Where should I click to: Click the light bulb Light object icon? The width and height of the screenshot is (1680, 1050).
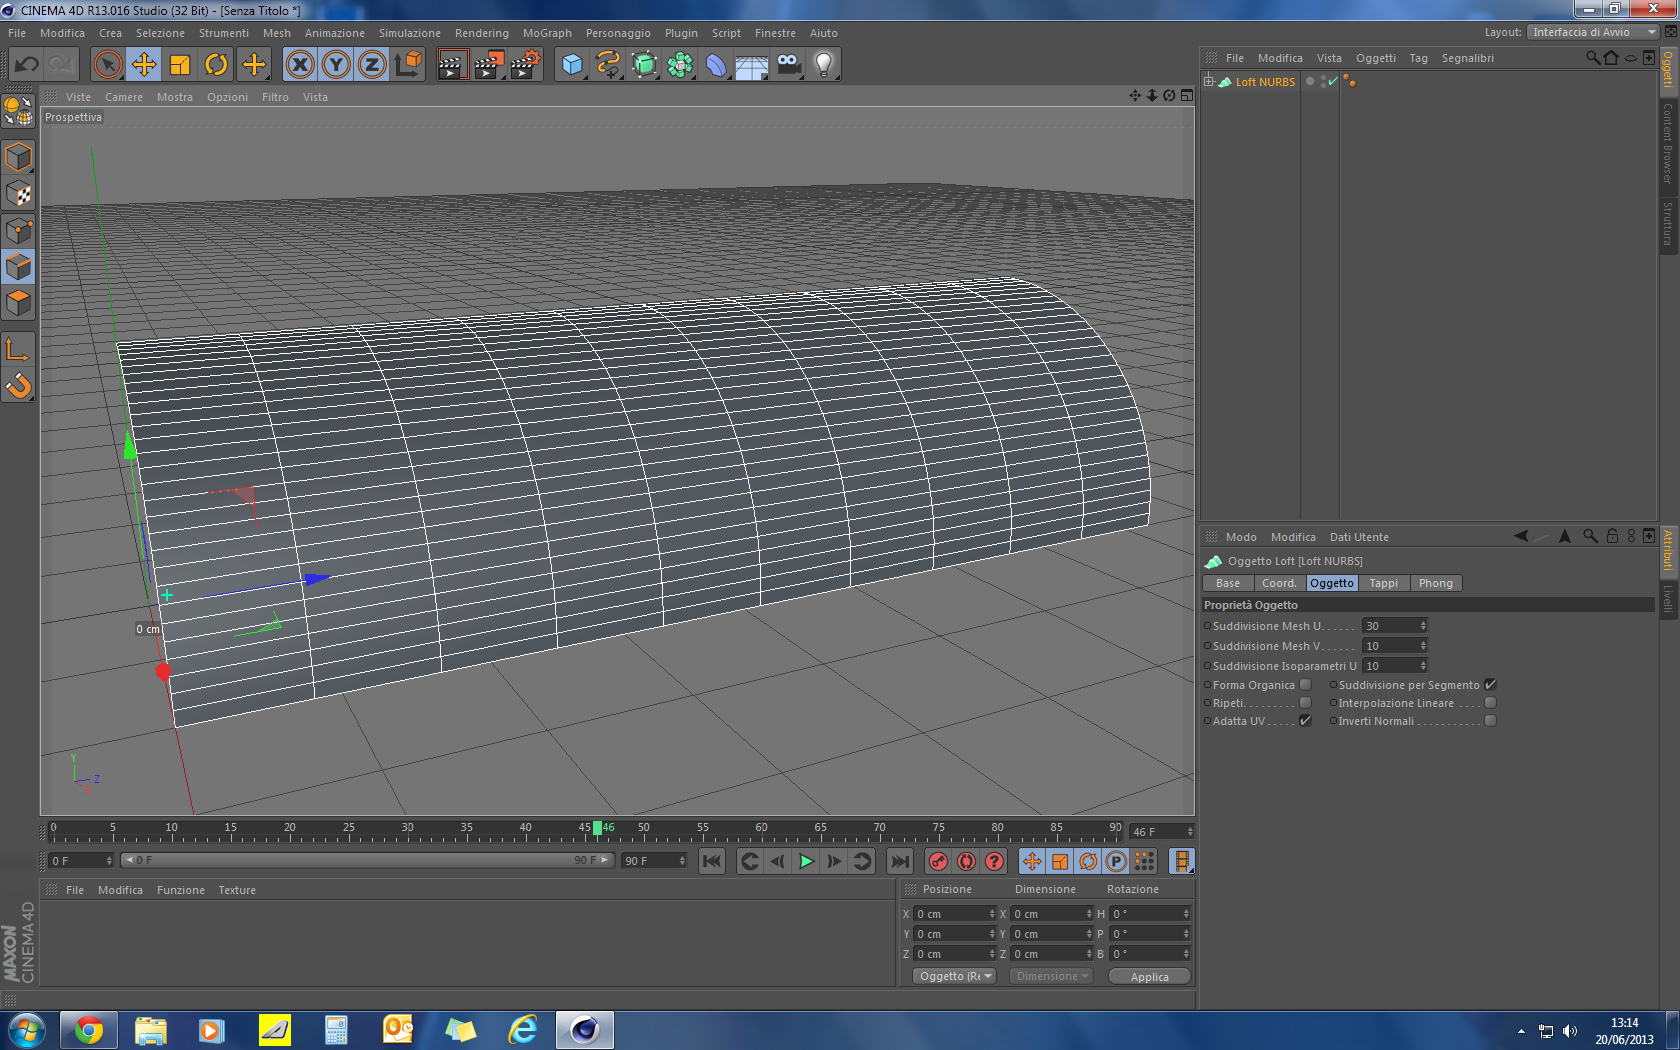[823, 65]
